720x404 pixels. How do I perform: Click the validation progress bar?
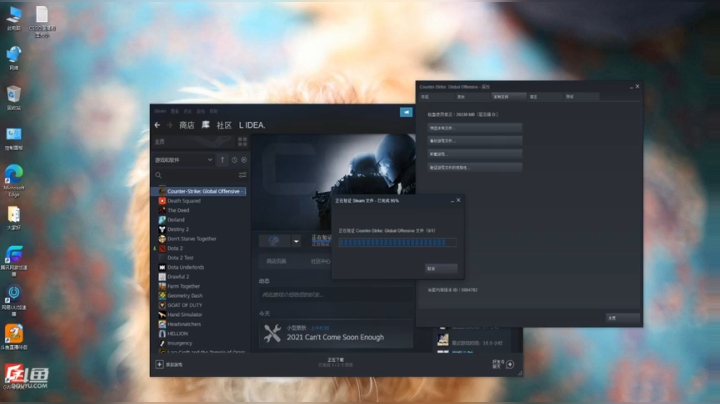tap(398, 242)
